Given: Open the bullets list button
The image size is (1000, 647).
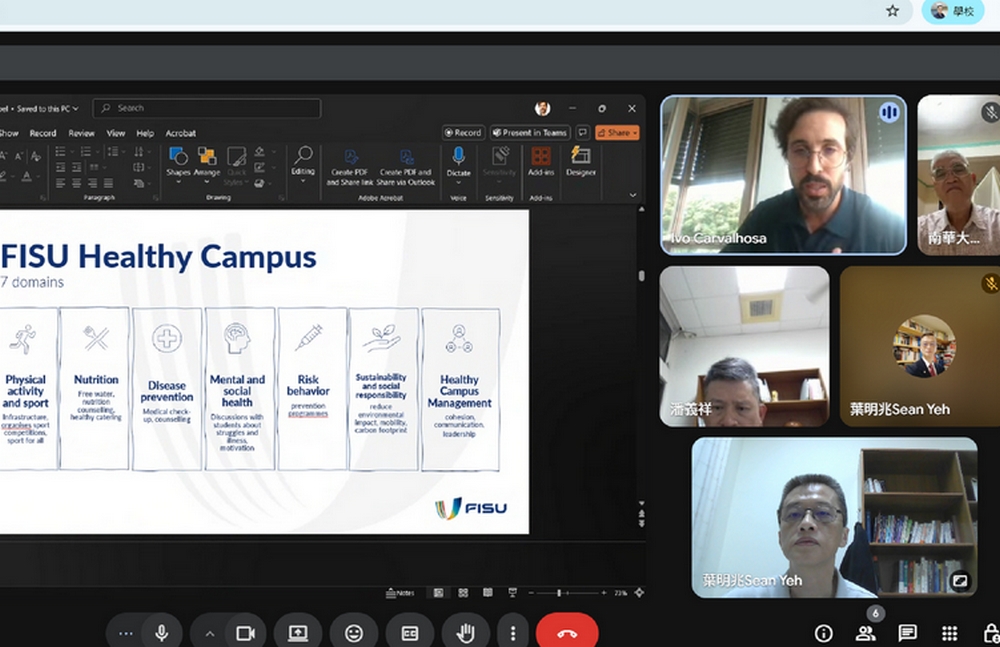Looking at the screenshot, I should point(61,152).
